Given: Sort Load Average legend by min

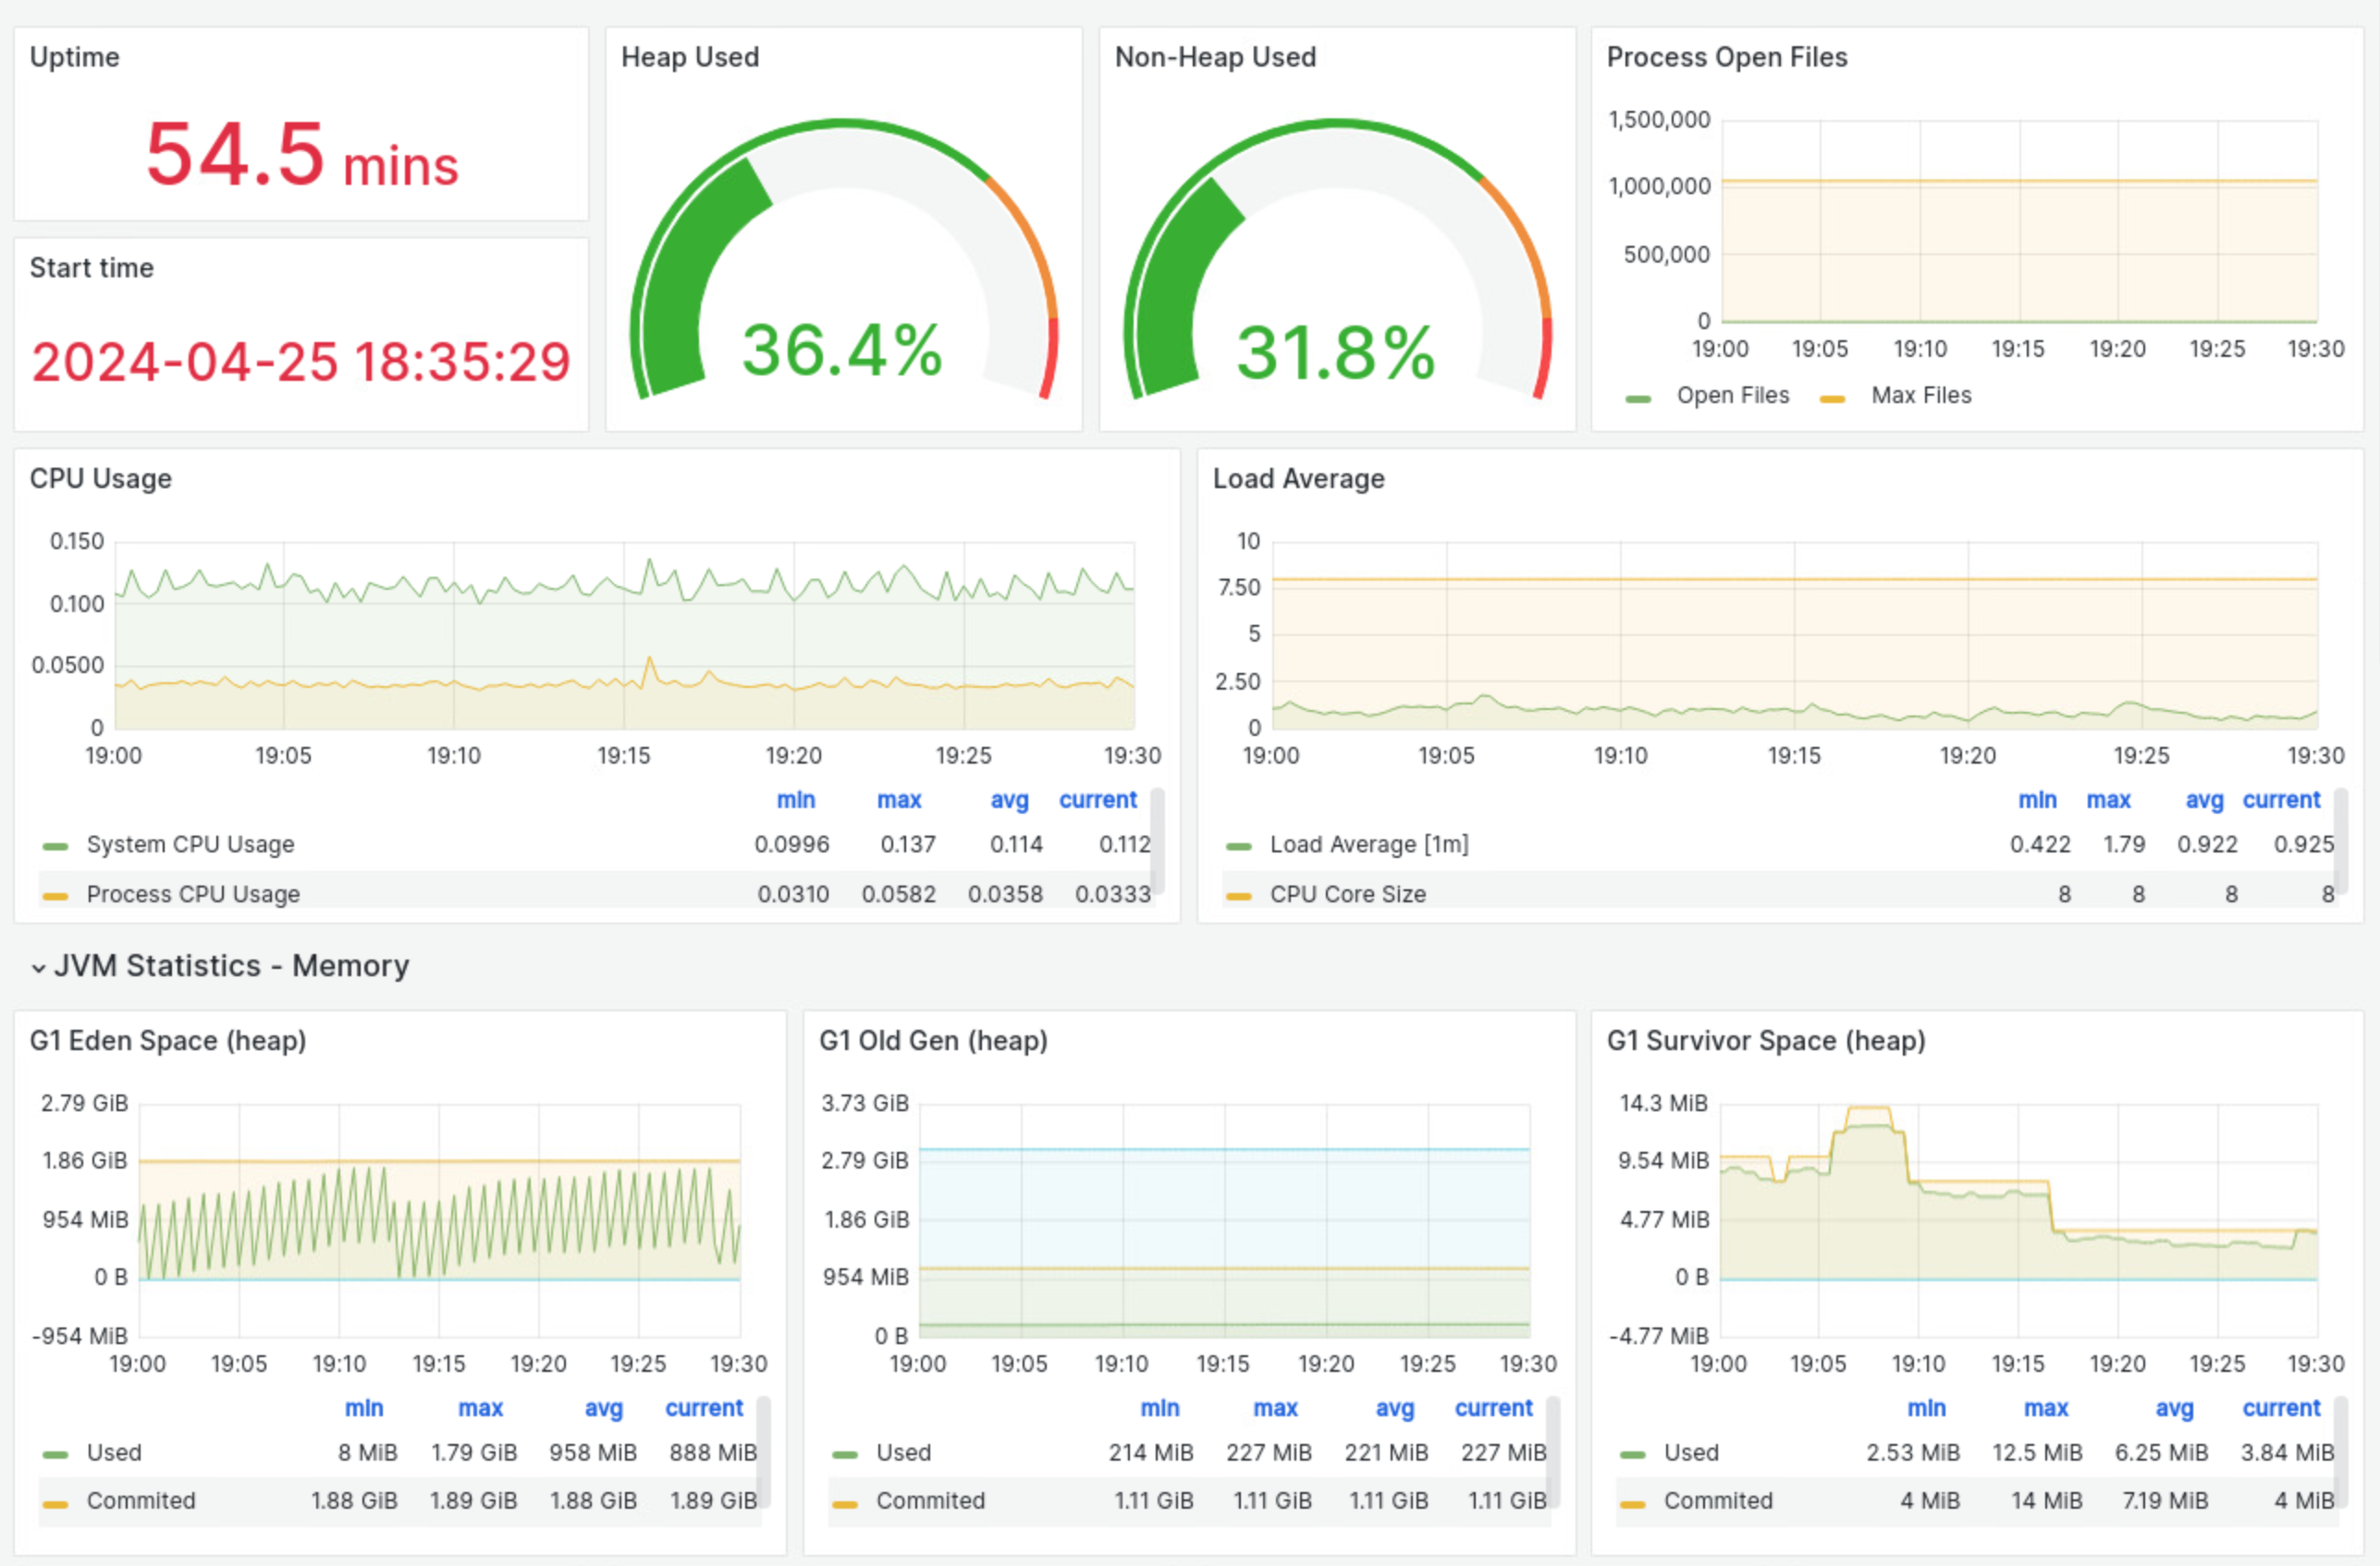Looking at the screenshot, I should click(2037, 800).
